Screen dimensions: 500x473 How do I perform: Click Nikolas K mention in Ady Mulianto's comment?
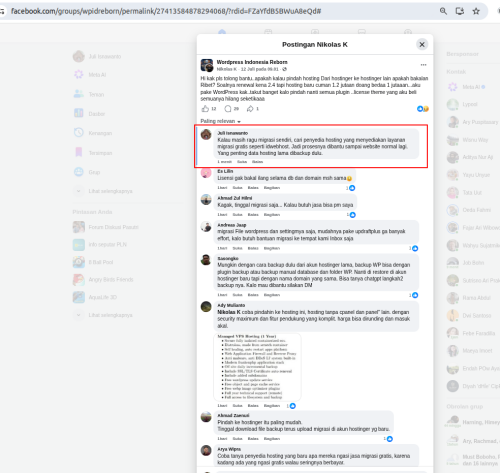(229, 312)
